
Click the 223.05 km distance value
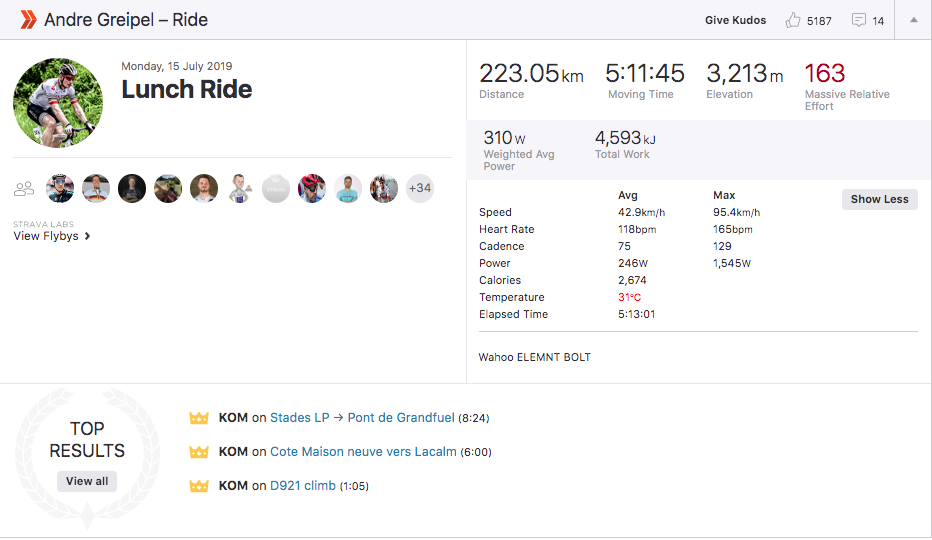coord(531,74)
